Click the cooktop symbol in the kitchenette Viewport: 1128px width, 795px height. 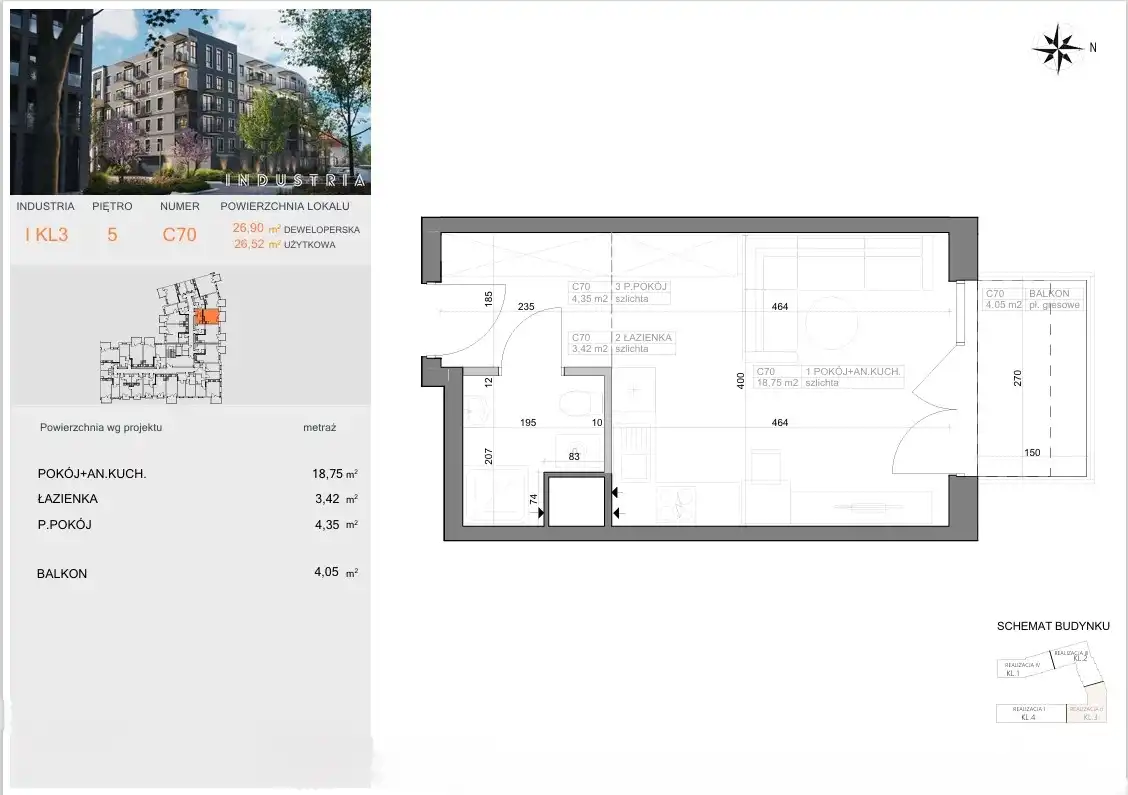point(676,506)
